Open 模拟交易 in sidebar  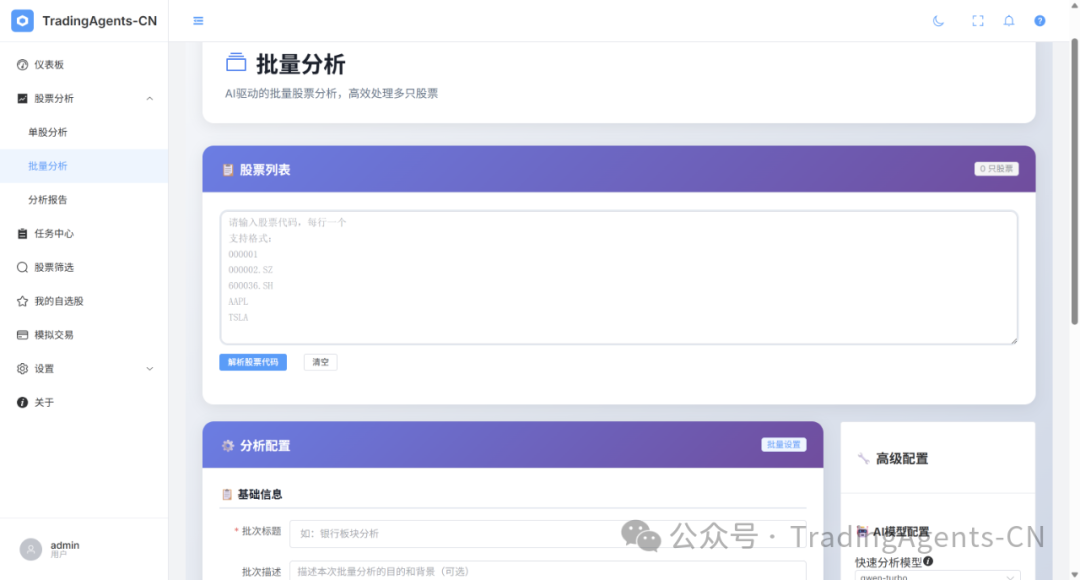click(54, 335)
